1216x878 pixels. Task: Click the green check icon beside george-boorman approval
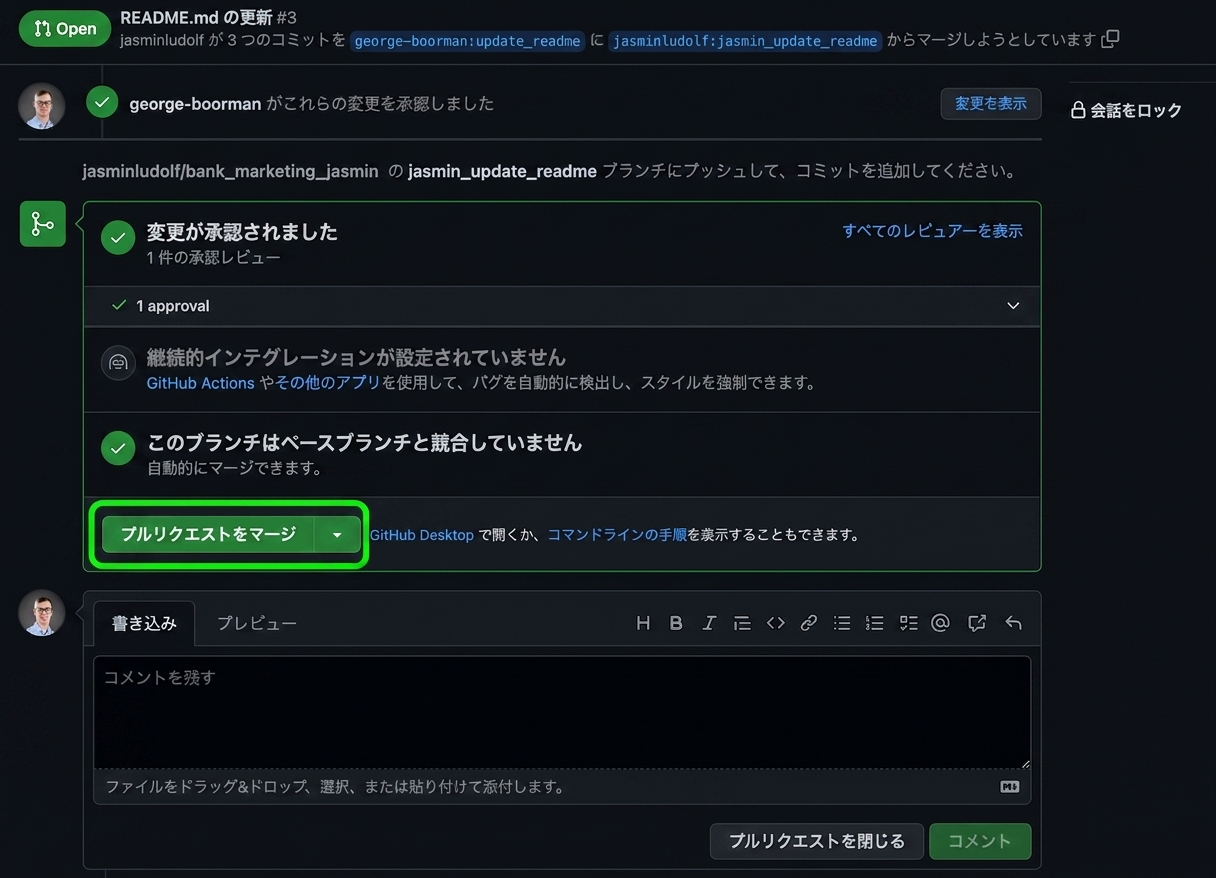[x=102, y=101]
